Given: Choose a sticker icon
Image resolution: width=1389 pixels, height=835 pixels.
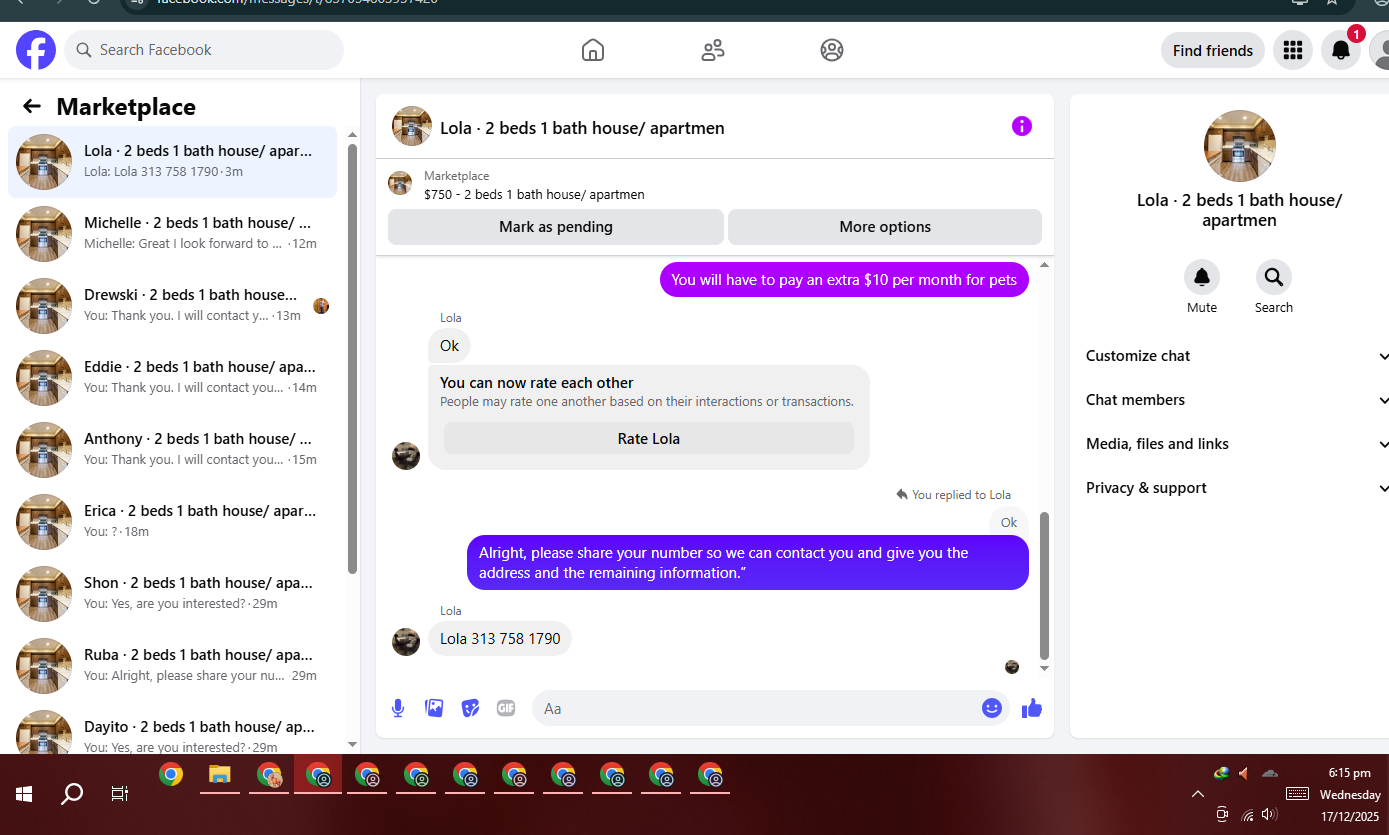Looking at the screenshot, I should coord(470,708).
